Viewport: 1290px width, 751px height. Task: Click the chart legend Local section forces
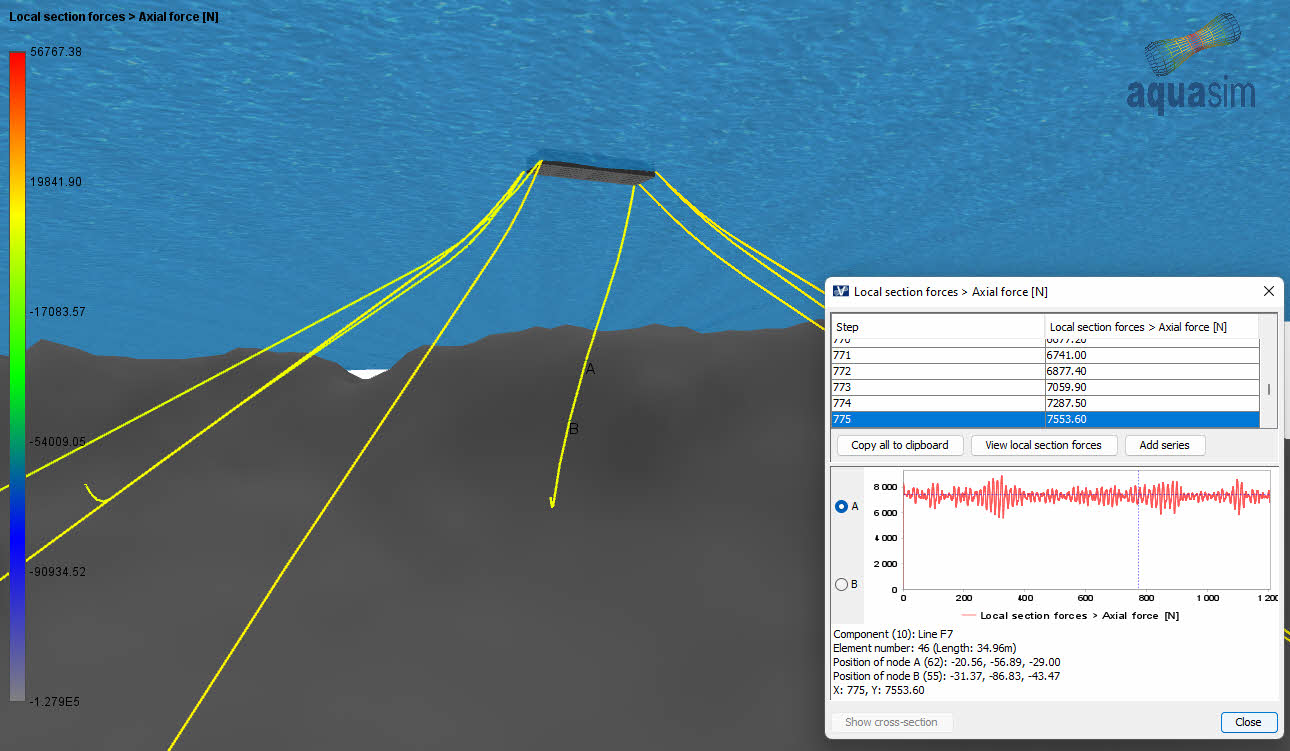[x=1069, y=615]
